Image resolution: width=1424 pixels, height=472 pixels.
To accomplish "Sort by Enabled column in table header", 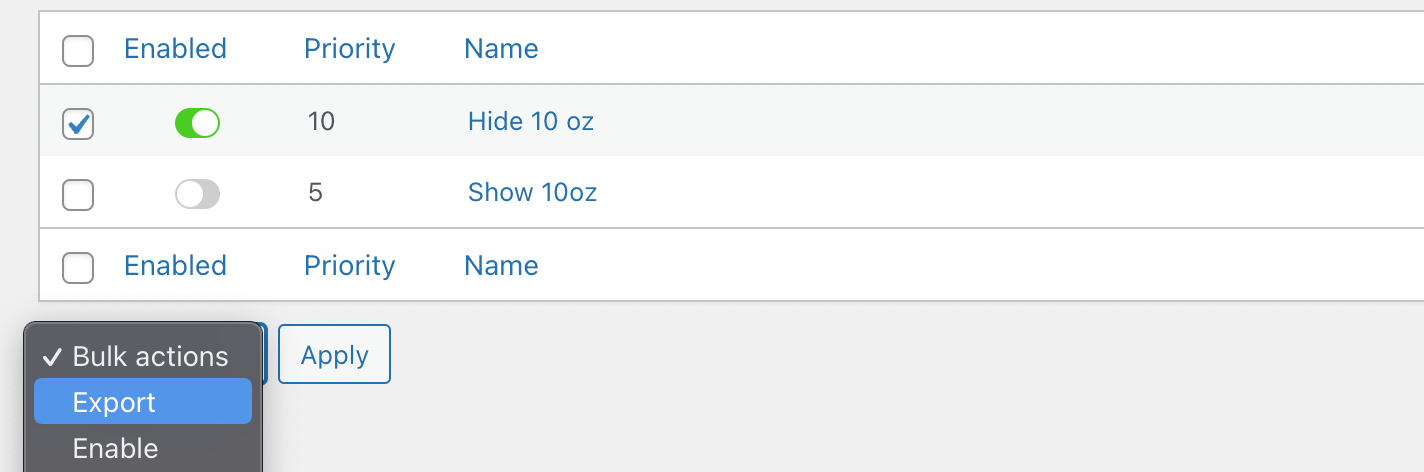I will tap(175, 49).
